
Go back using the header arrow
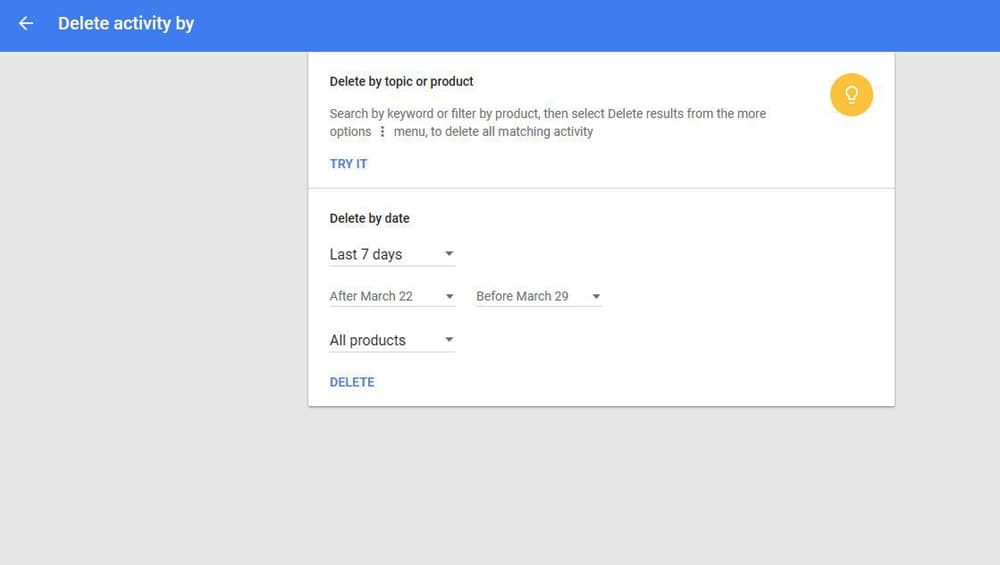[x=26, y=24]
